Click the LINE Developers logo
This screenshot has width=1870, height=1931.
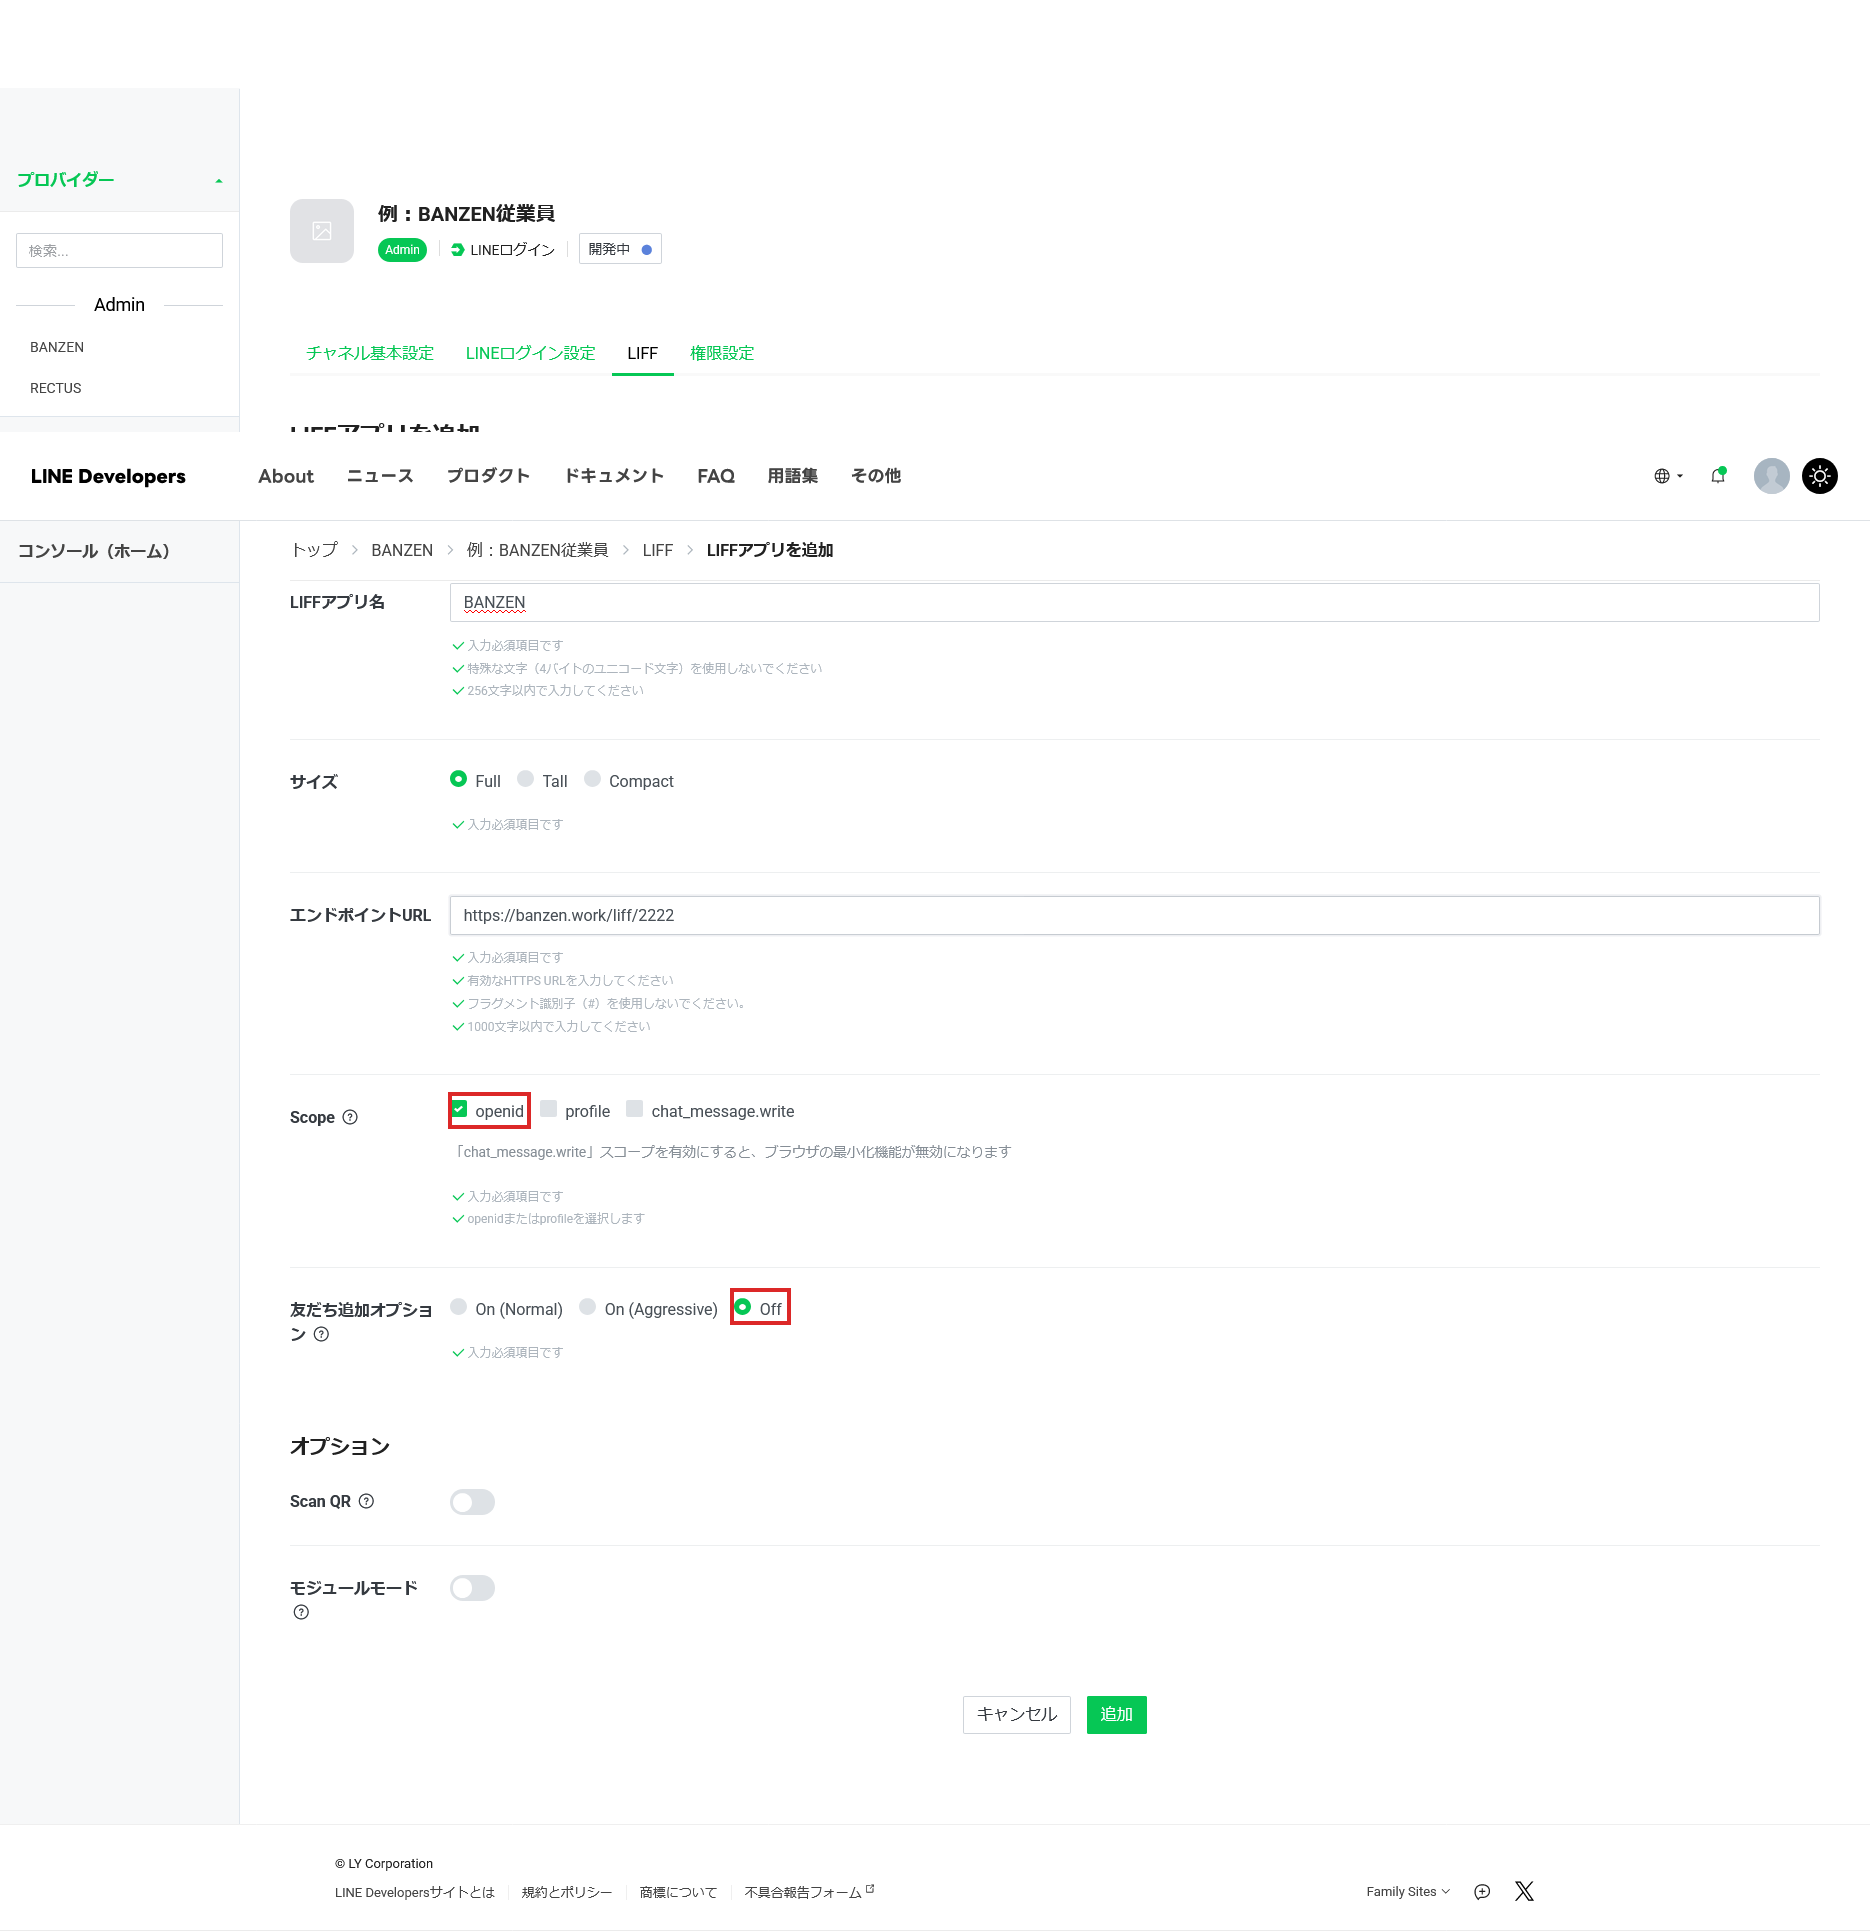(108, 476)
